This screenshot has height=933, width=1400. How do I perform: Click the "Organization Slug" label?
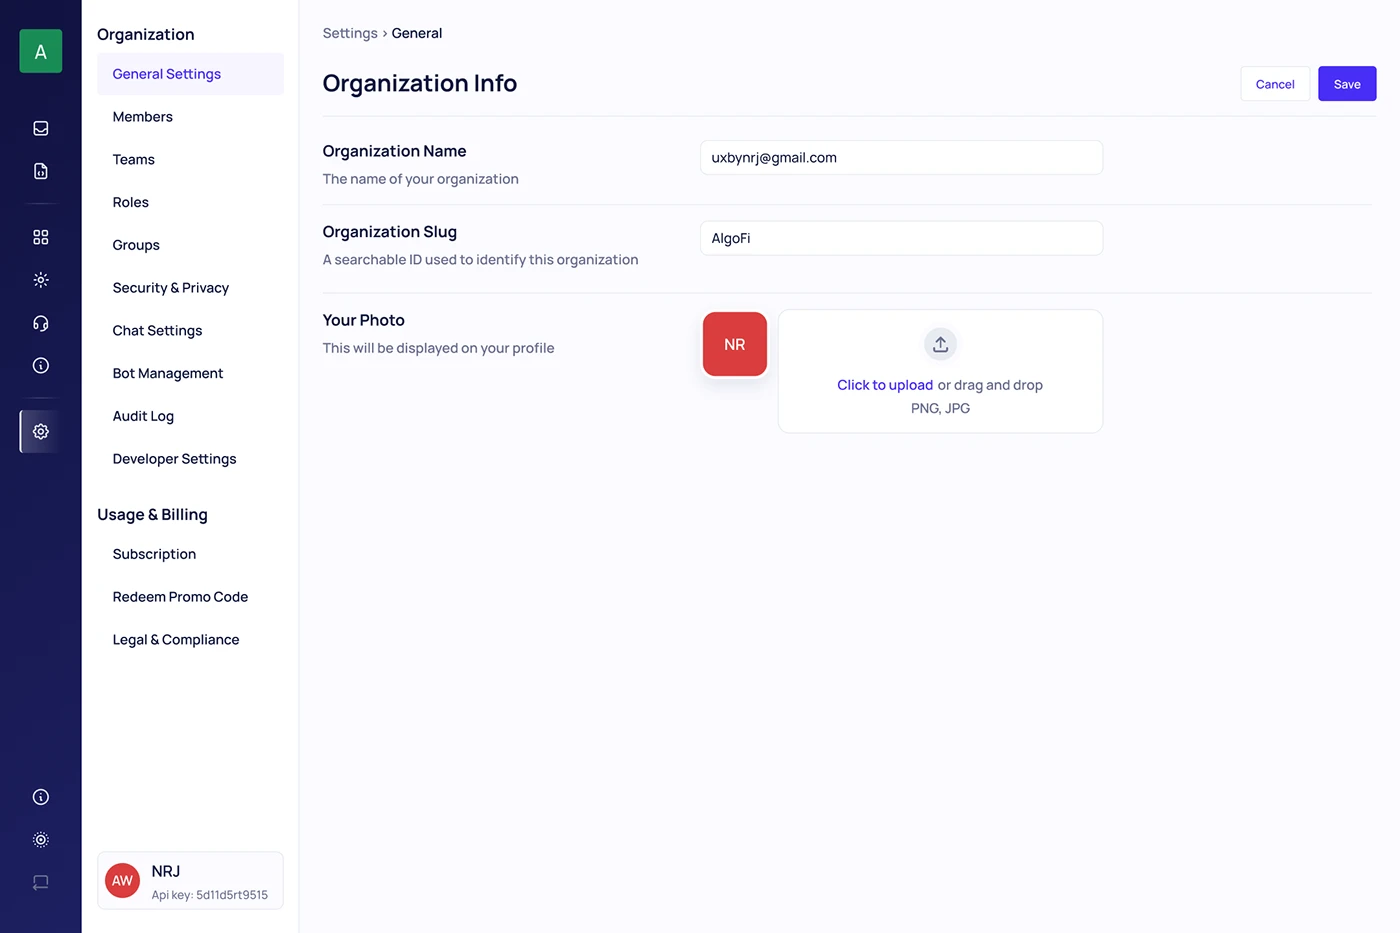tap(390, 232)
